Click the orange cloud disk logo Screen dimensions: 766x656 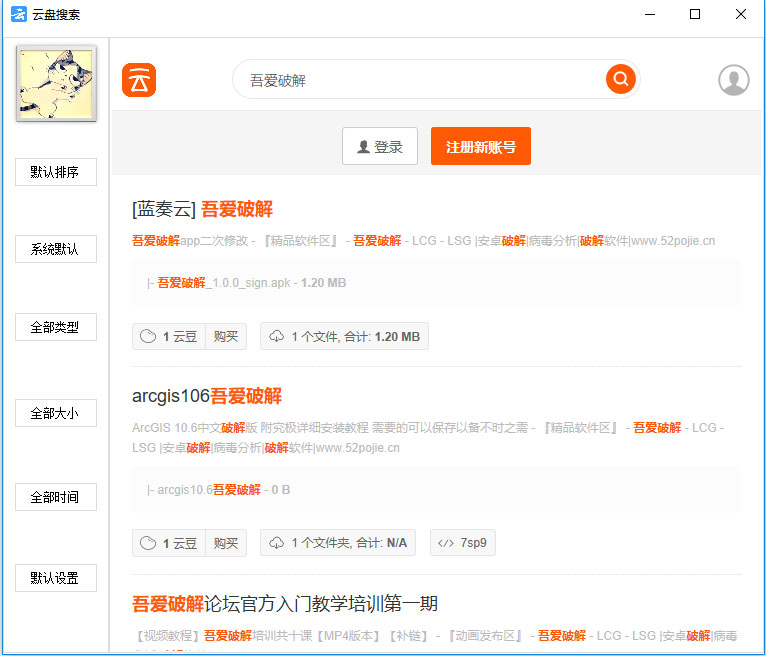(139, 80)
